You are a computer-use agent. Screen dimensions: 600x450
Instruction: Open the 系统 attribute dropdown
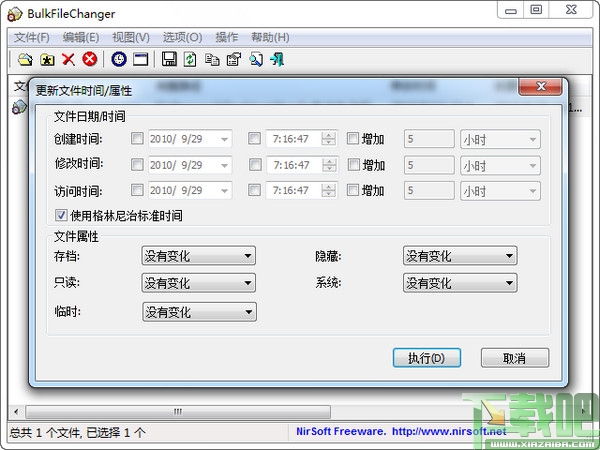[x=460, y=283]
